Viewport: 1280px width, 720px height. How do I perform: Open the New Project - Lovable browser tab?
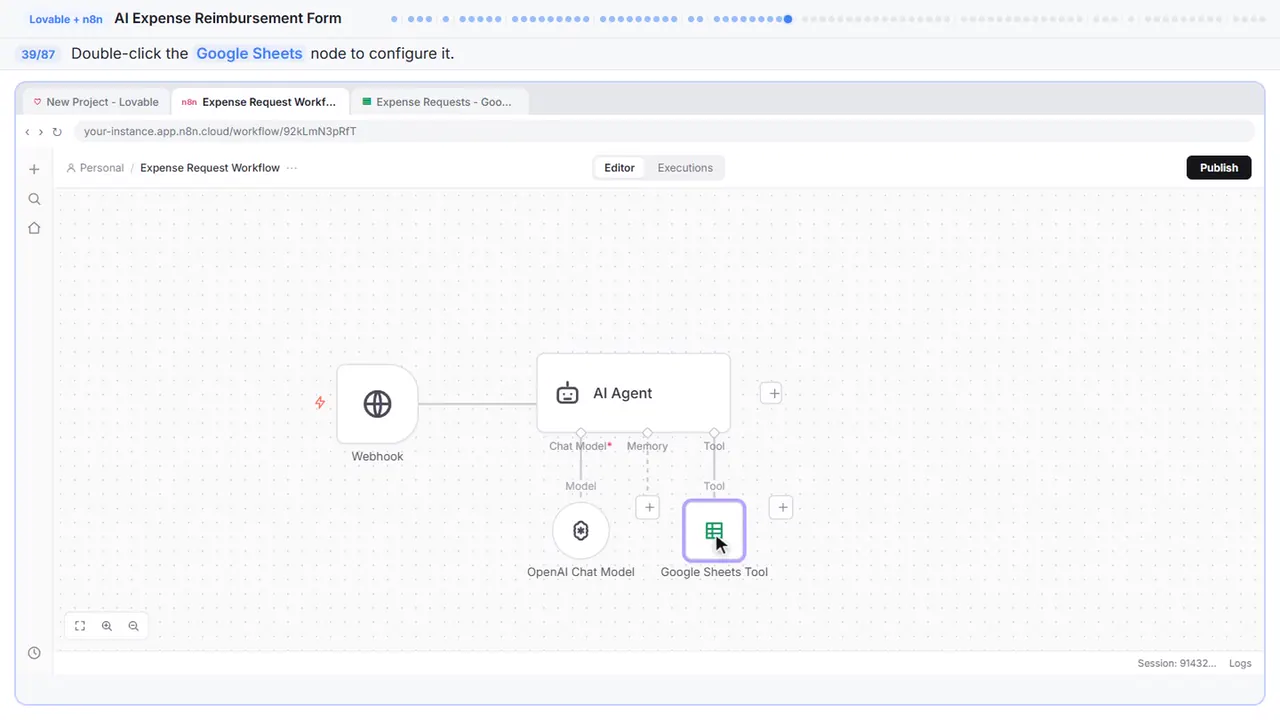point(96,102)
